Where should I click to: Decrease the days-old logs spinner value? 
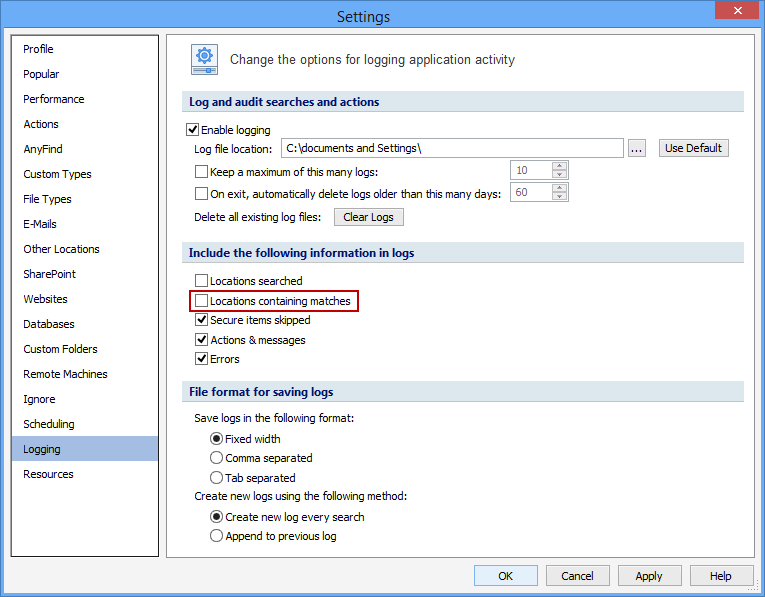[x=559, y=197]
